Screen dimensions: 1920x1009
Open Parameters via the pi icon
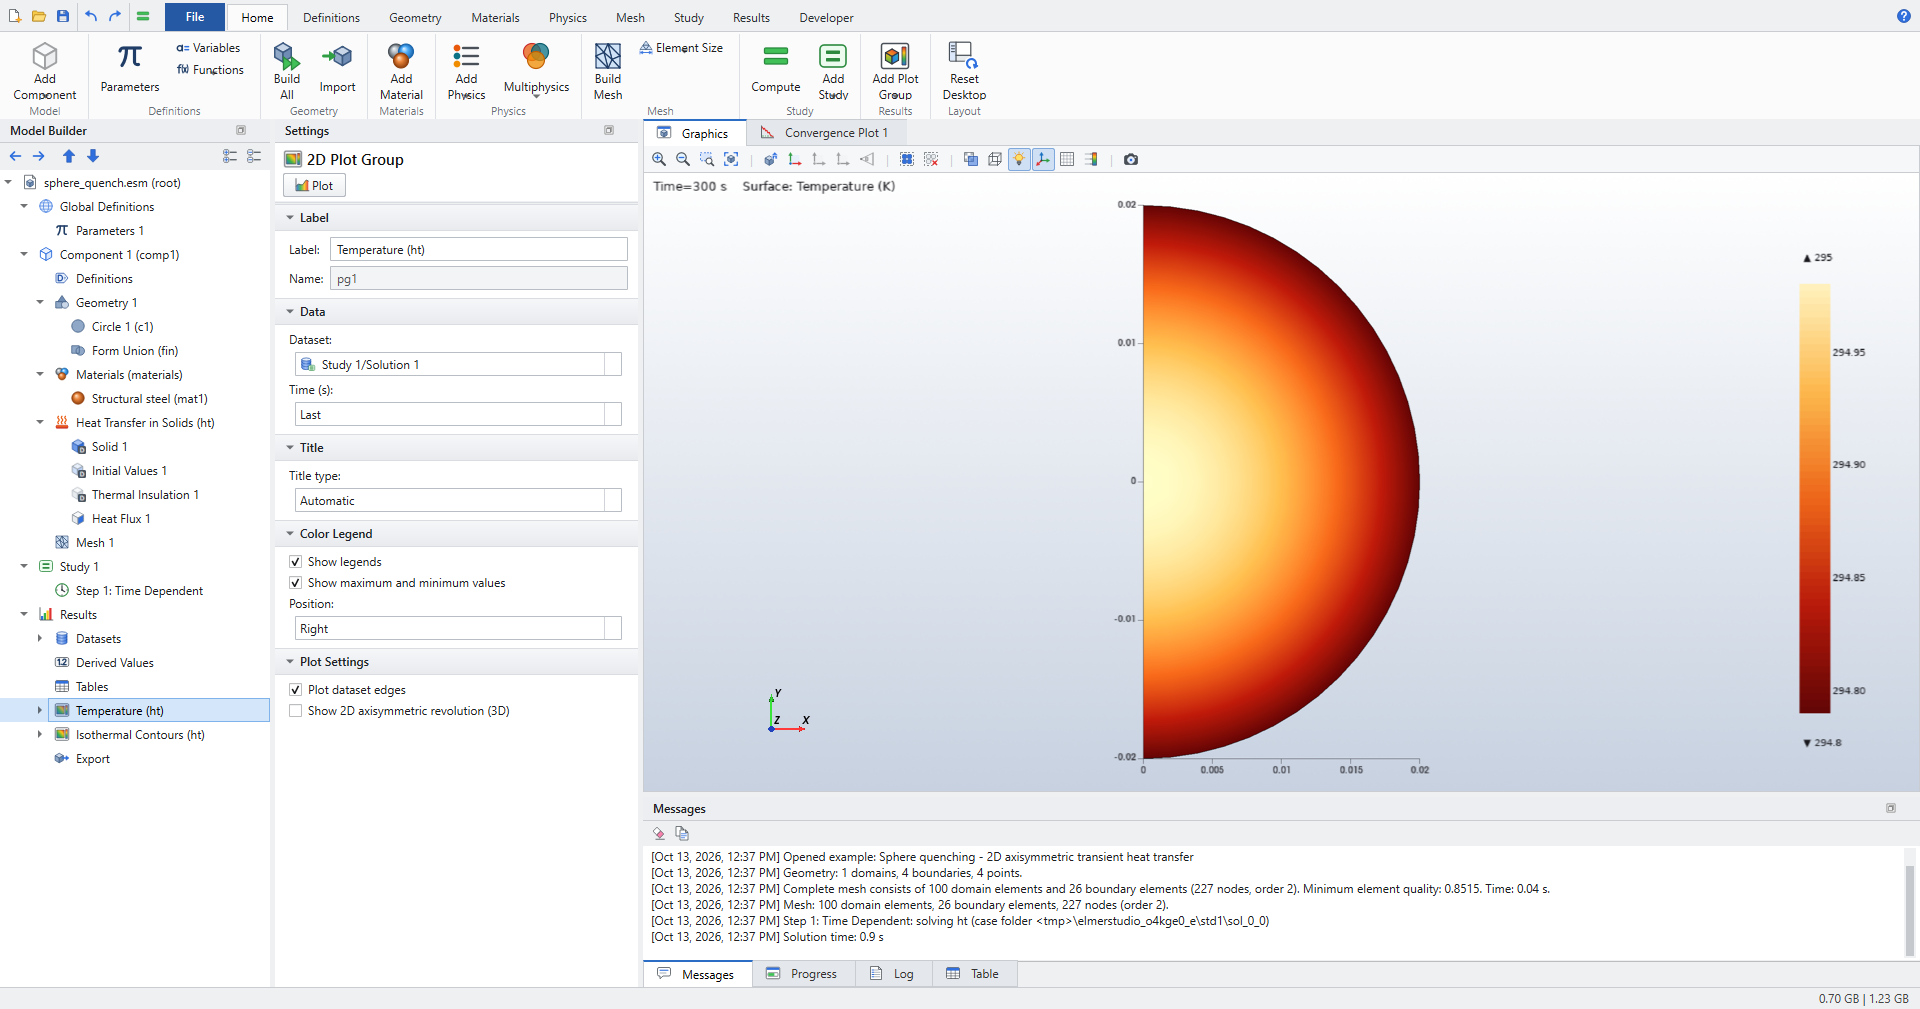(x=130, y=68)
